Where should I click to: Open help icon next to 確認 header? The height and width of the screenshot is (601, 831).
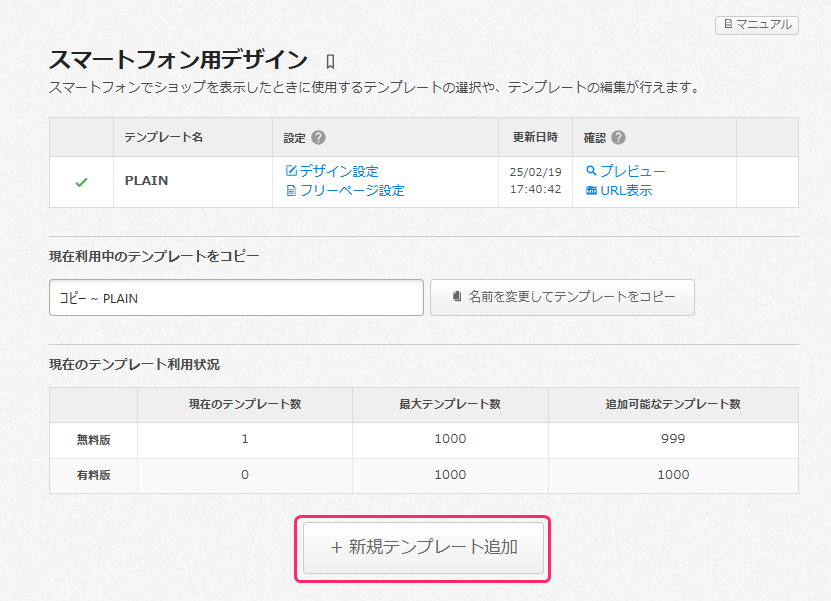(x=618, y=138)
